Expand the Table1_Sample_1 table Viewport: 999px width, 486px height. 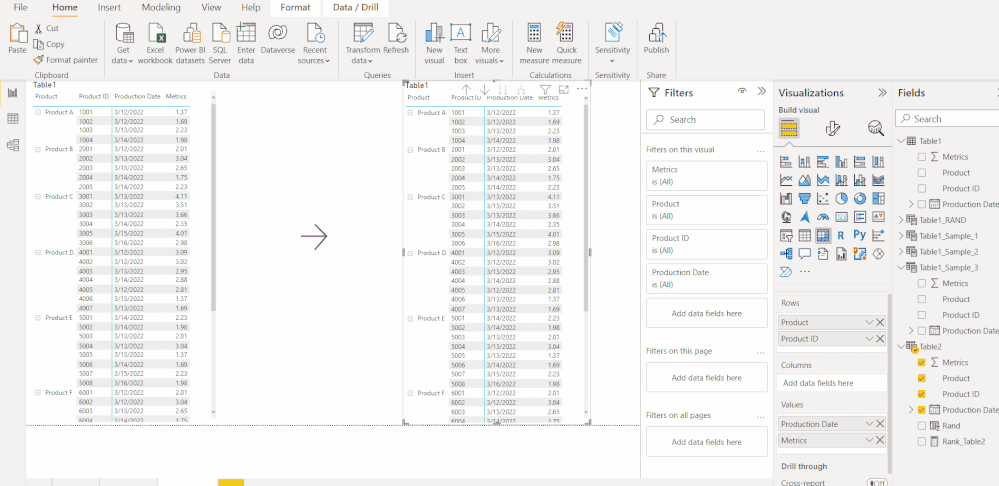point(900,236)
